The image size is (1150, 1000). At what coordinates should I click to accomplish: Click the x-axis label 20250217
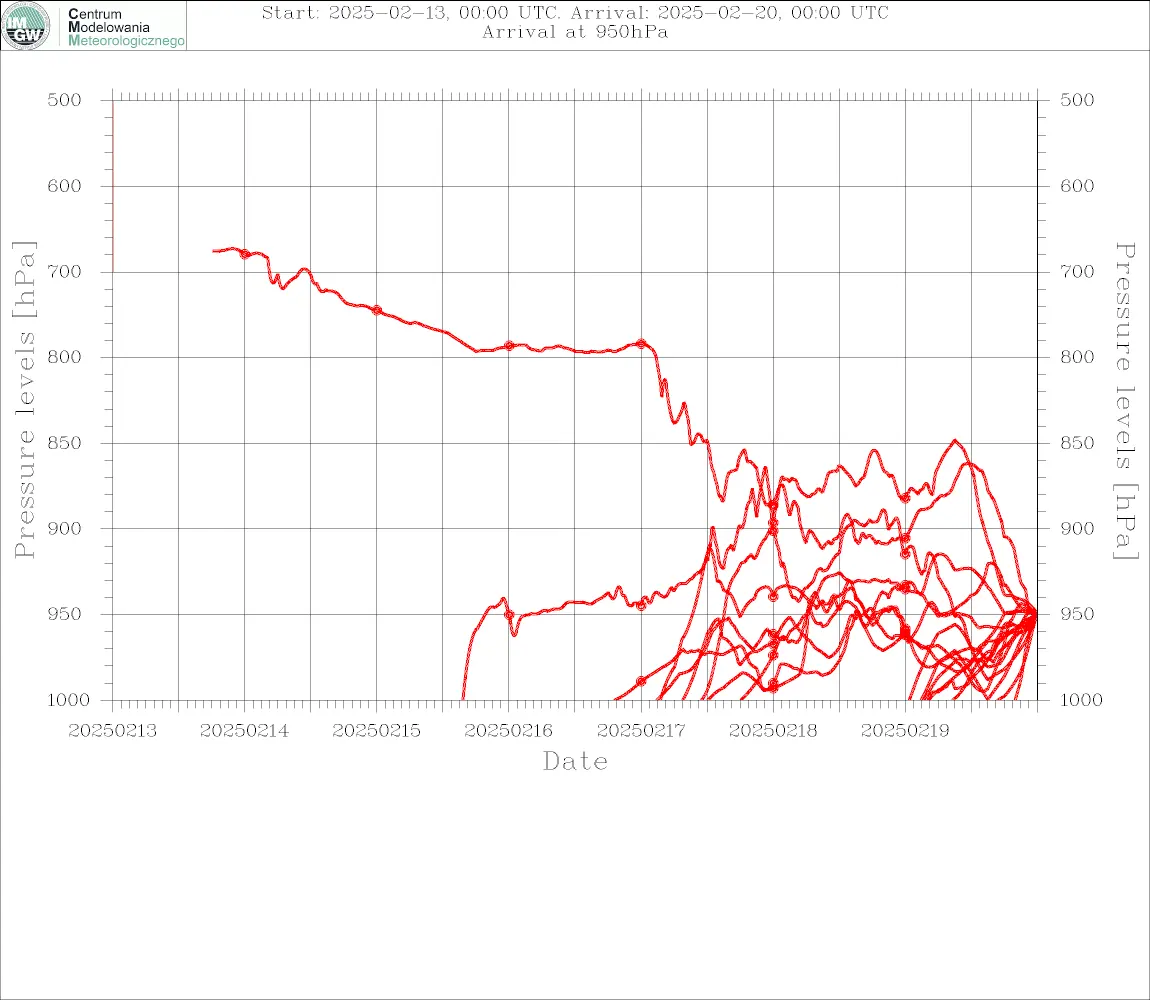(641, 731)
